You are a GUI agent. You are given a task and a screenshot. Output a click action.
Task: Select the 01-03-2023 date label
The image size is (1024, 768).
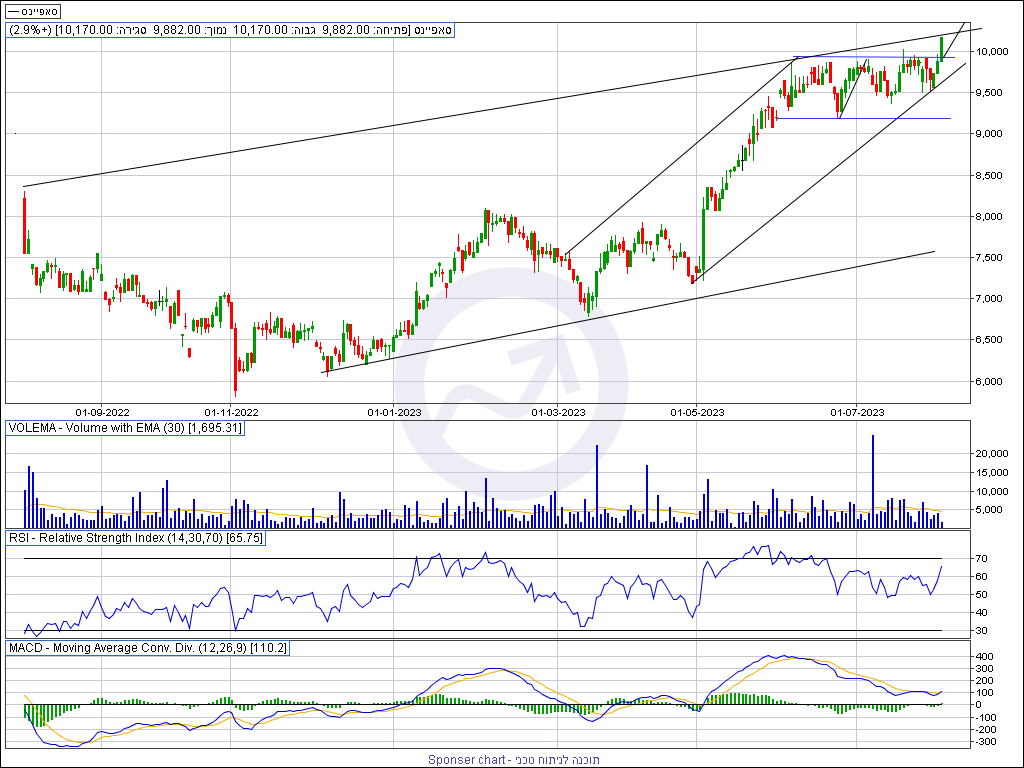click(558, 412)
